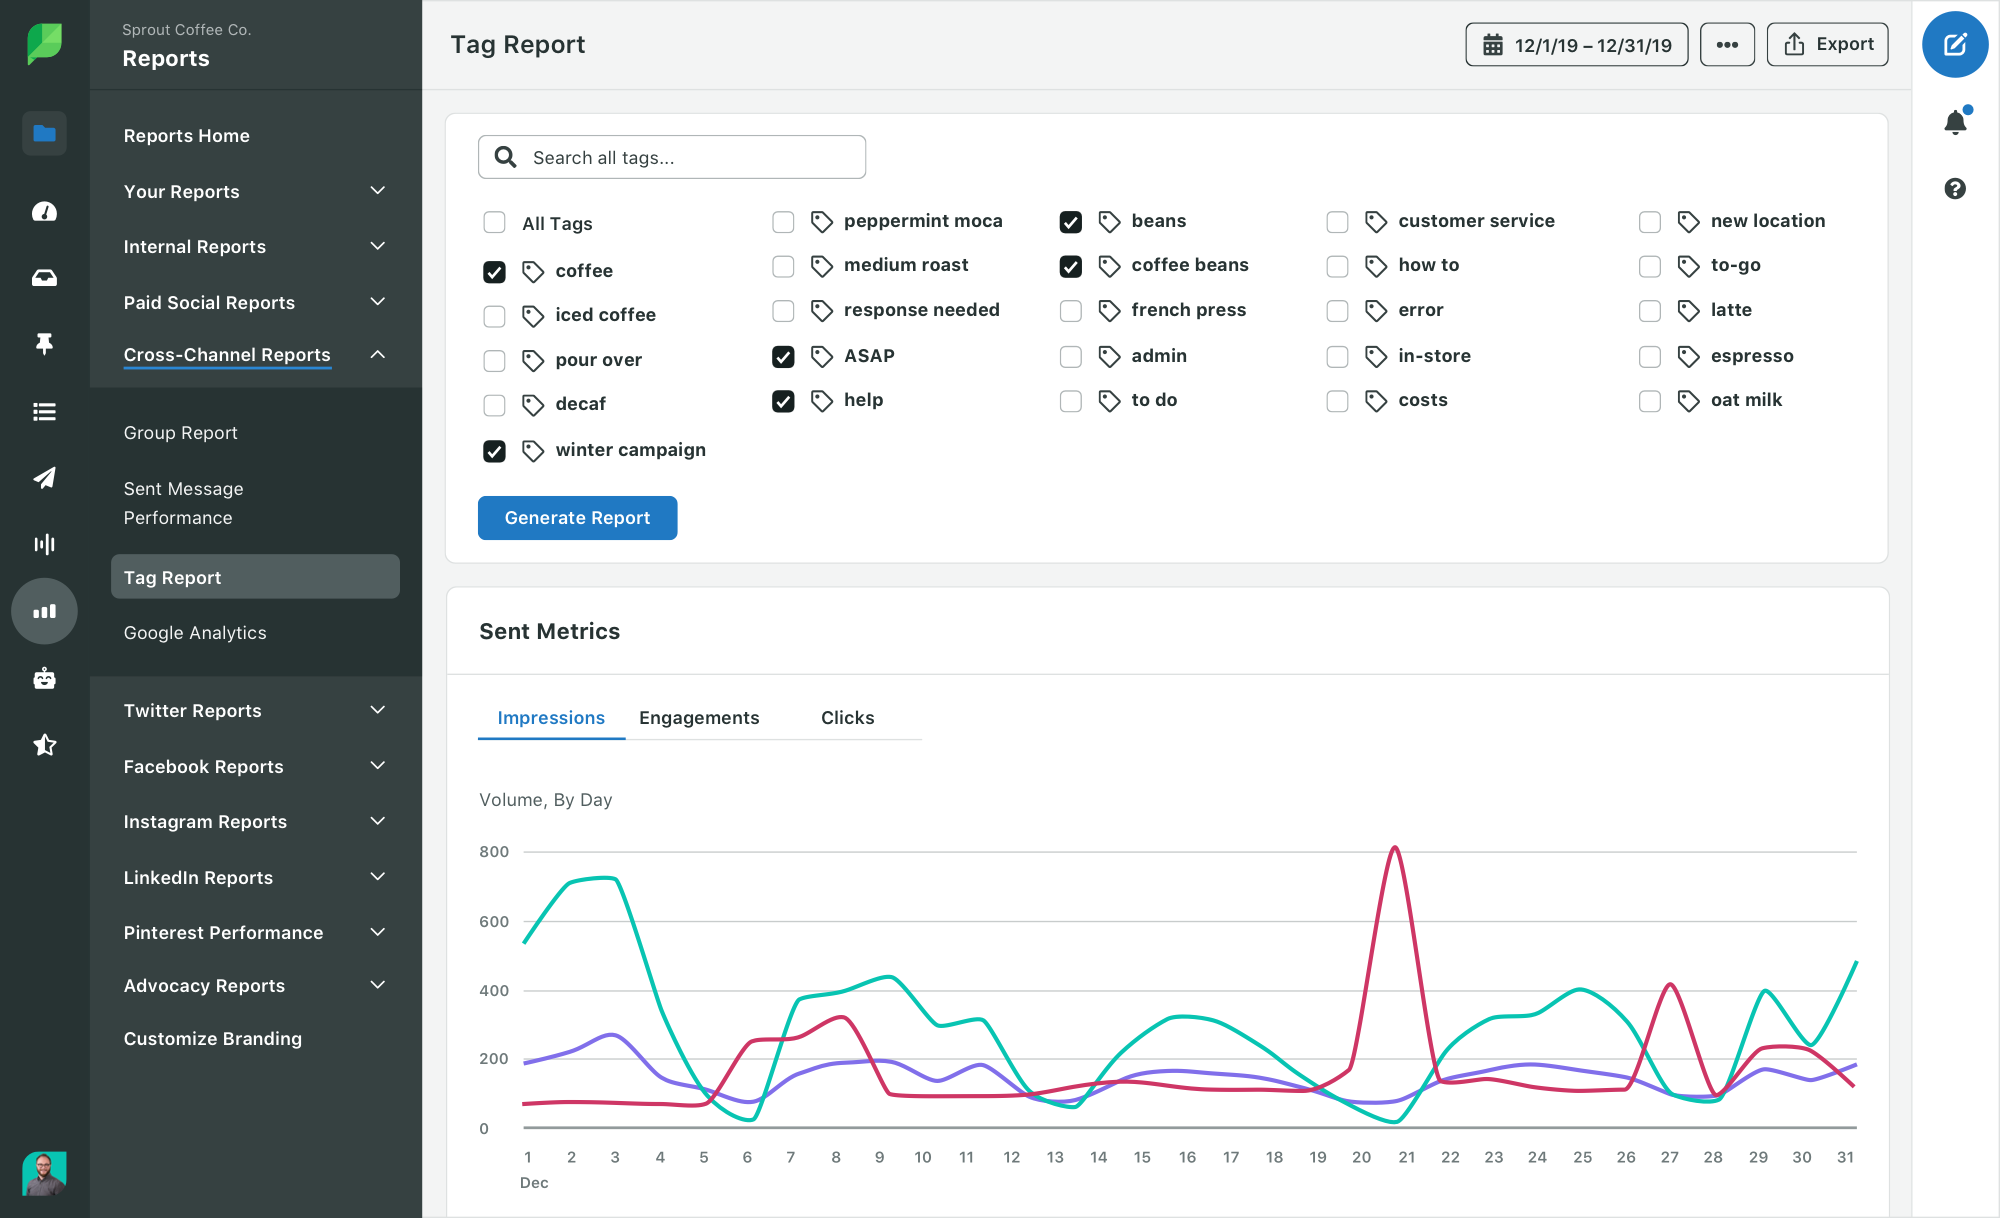Viewport: 2000px width, 1218px height.
Task: Check the All Tags checkbox
Action: pos(494,222)
